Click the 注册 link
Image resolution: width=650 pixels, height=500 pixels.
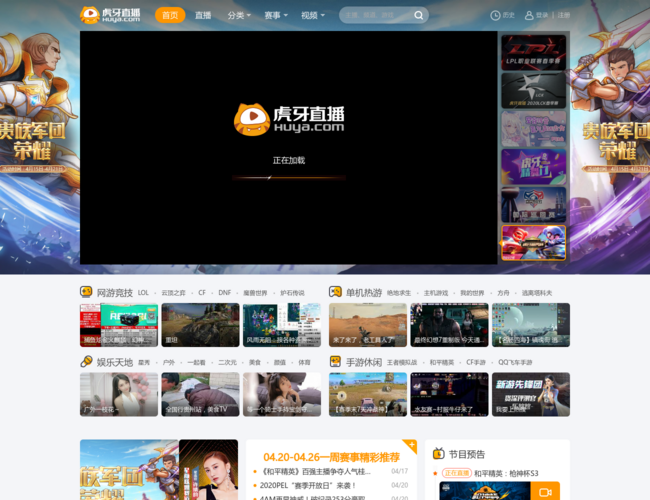tap(564, 15)
